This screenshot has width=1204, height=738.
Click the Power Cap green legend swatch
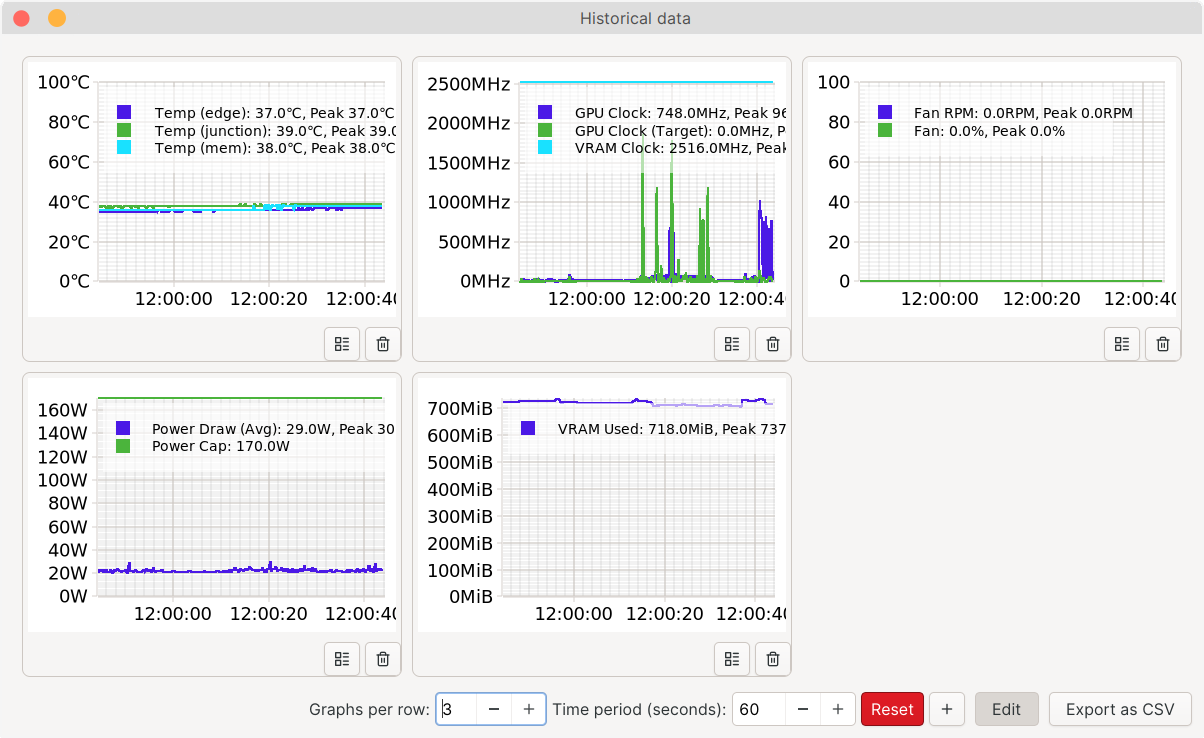[x=123, y=446]
